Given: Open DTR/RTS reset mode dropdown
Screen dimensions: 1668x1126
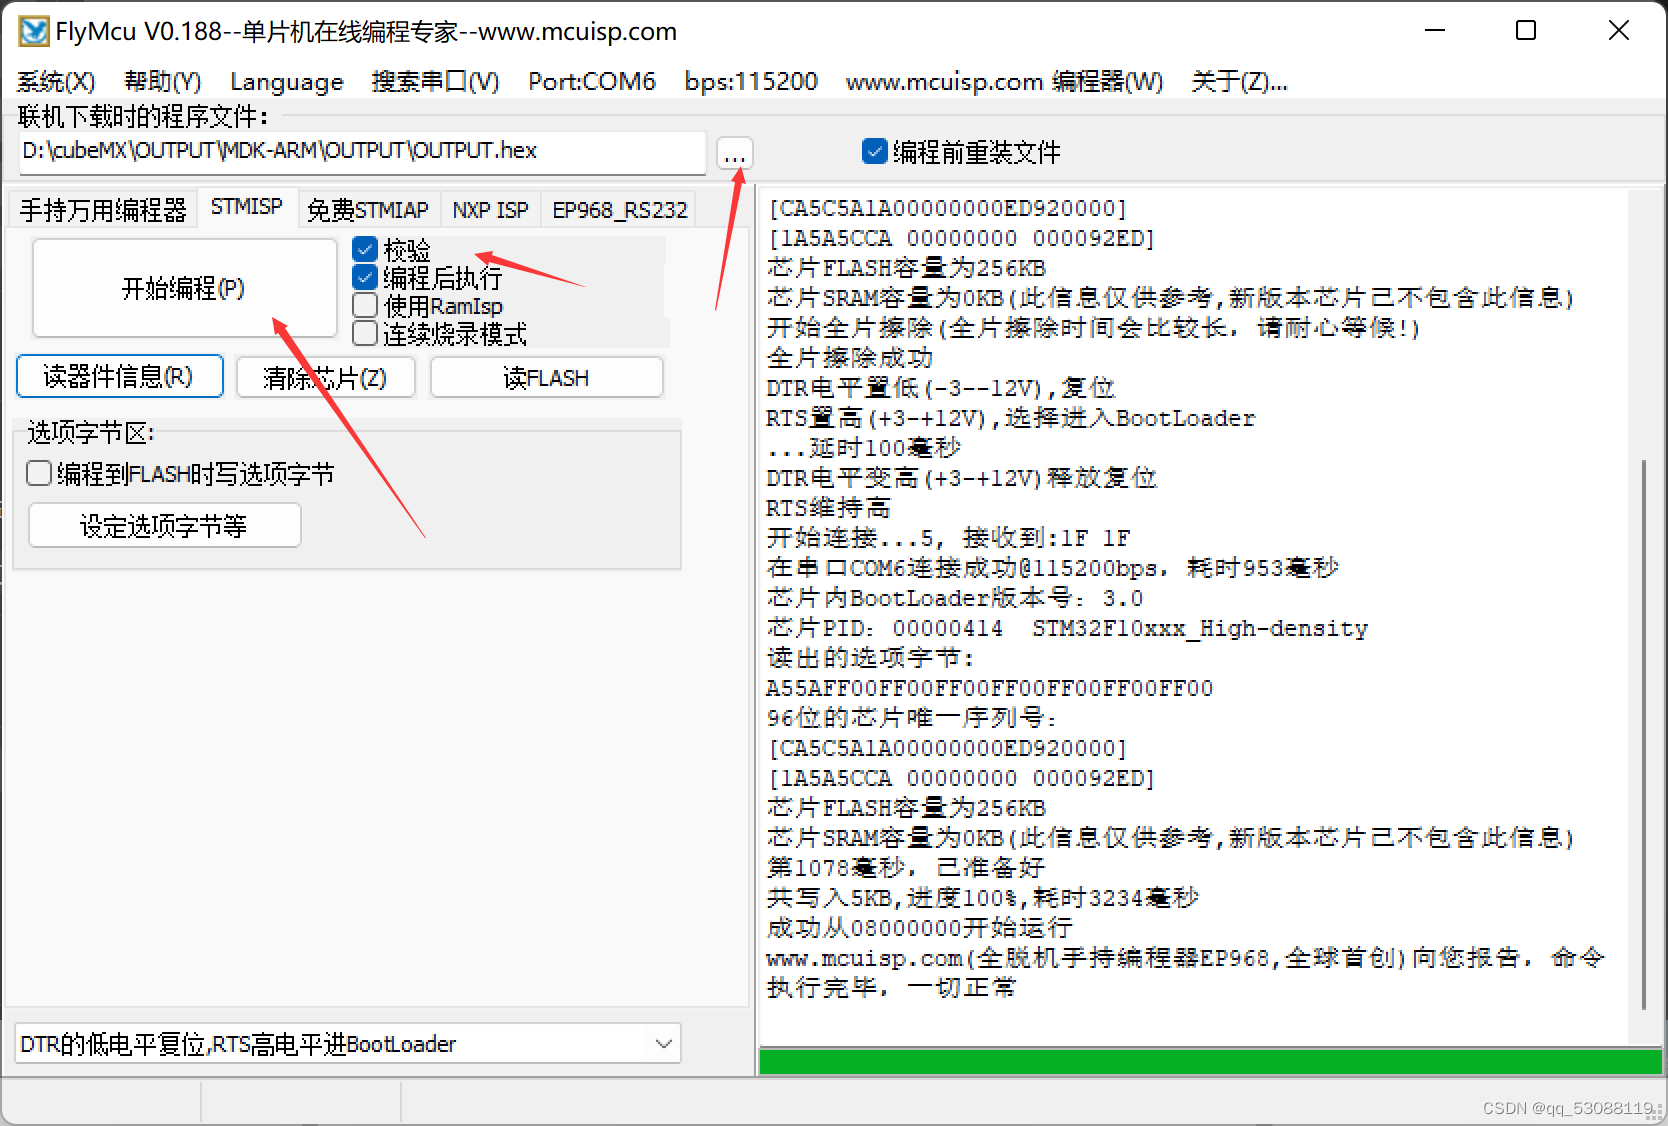Looking at the screenshot, I should click(348, 1044).
